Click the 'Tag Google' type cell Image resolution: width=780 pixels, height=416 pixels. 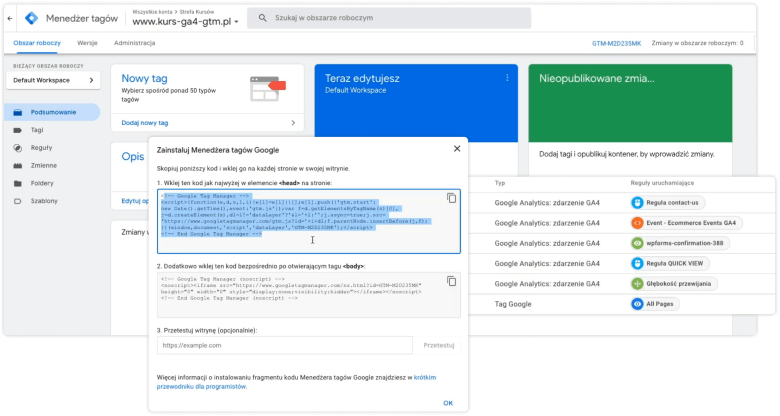(x=513, y=304)
